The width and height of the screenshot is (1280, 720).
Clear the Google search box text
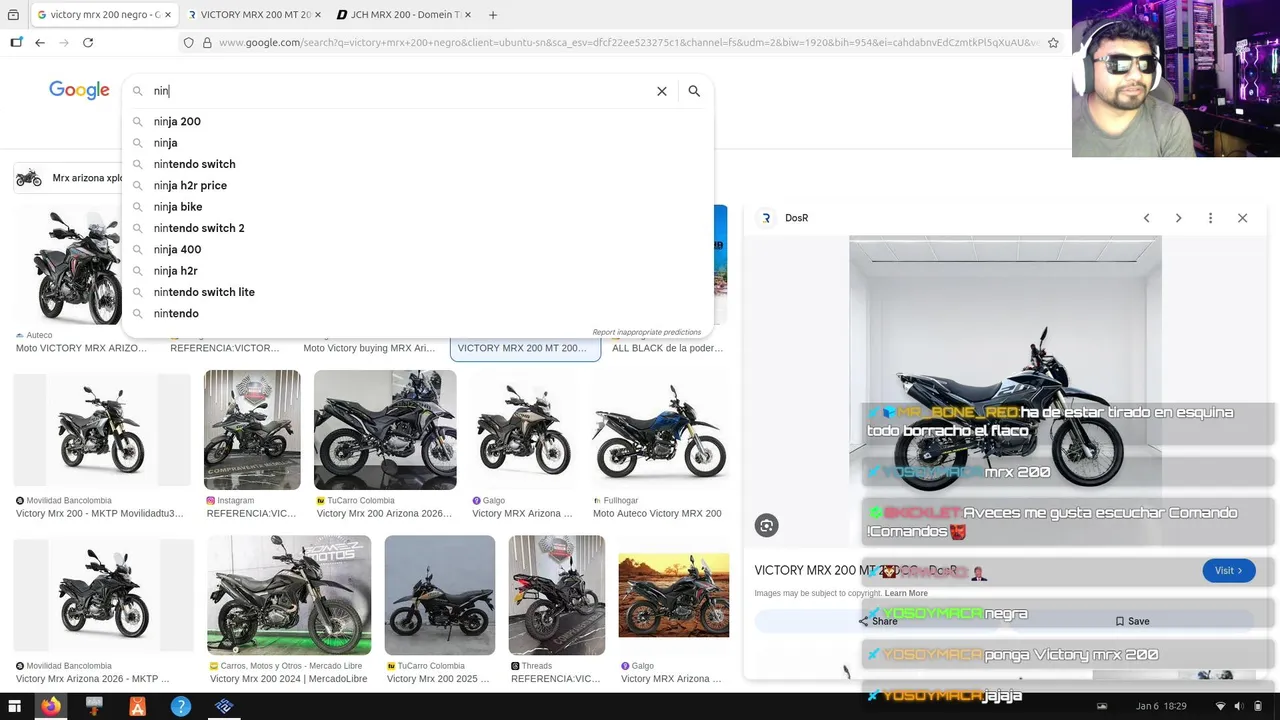coord(661,91)
